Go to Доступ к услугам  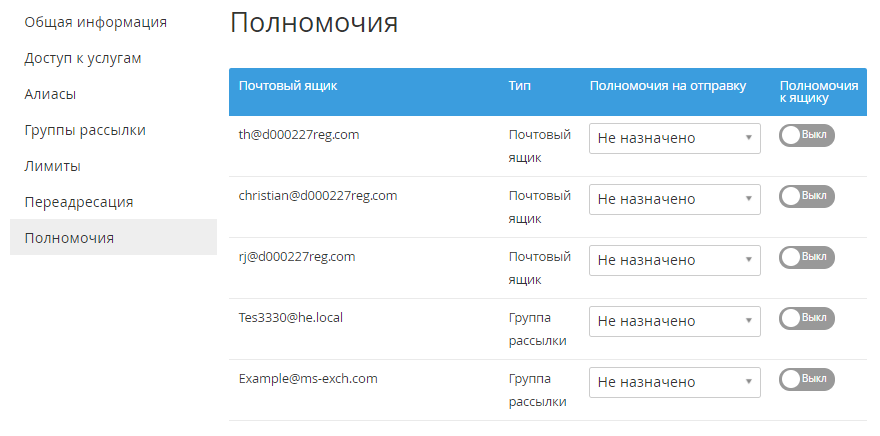(83, 58)
